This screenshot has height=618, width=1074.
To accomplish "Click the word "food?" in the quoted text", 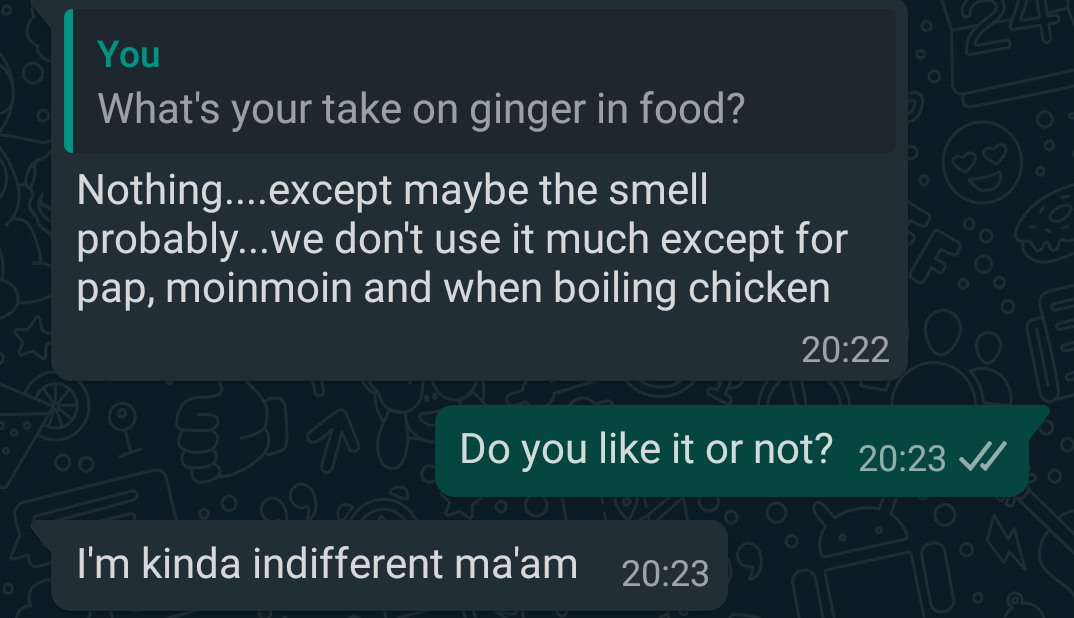I will (x=697, y=109).
